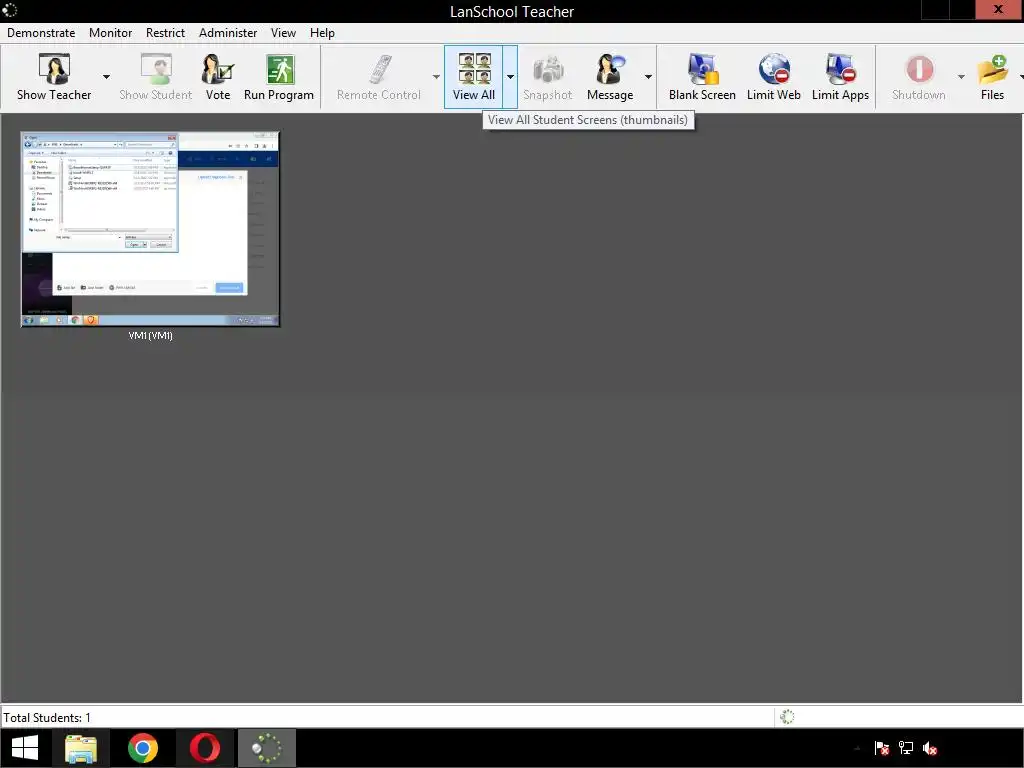Viewport: 1024px width, 768px height.
Task: Click the VM1 (VM1) student label
Action: 151,336
